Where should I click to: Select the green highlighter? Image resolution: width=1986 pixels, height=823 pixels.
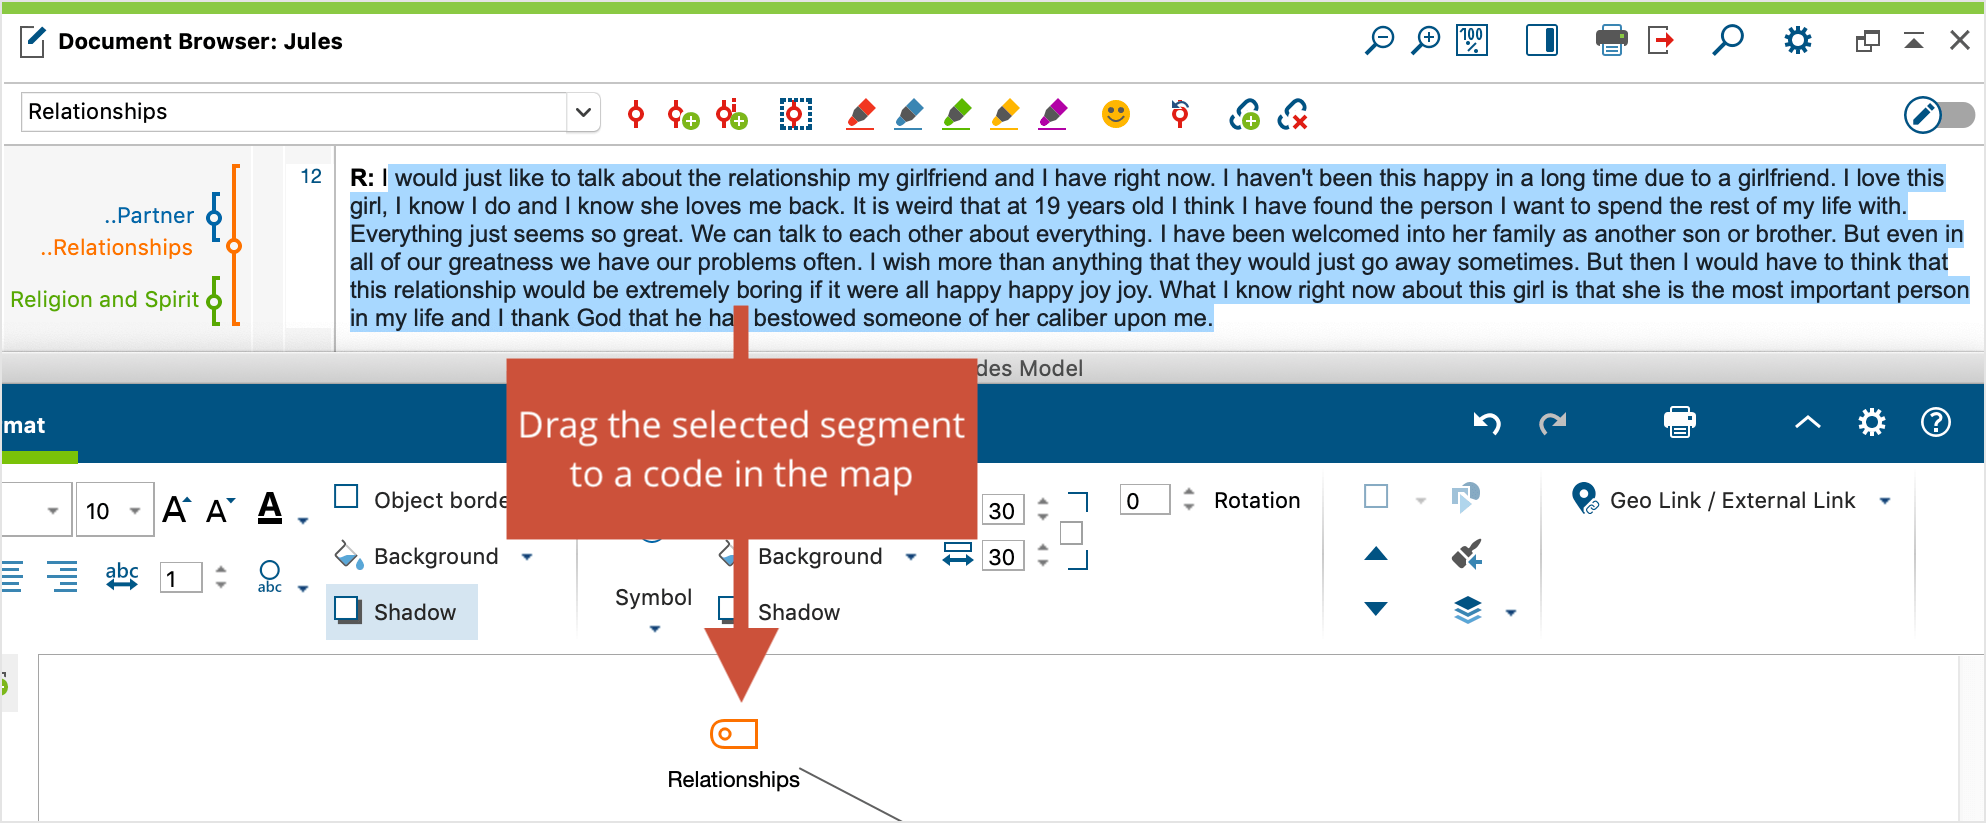click(956, 114)
